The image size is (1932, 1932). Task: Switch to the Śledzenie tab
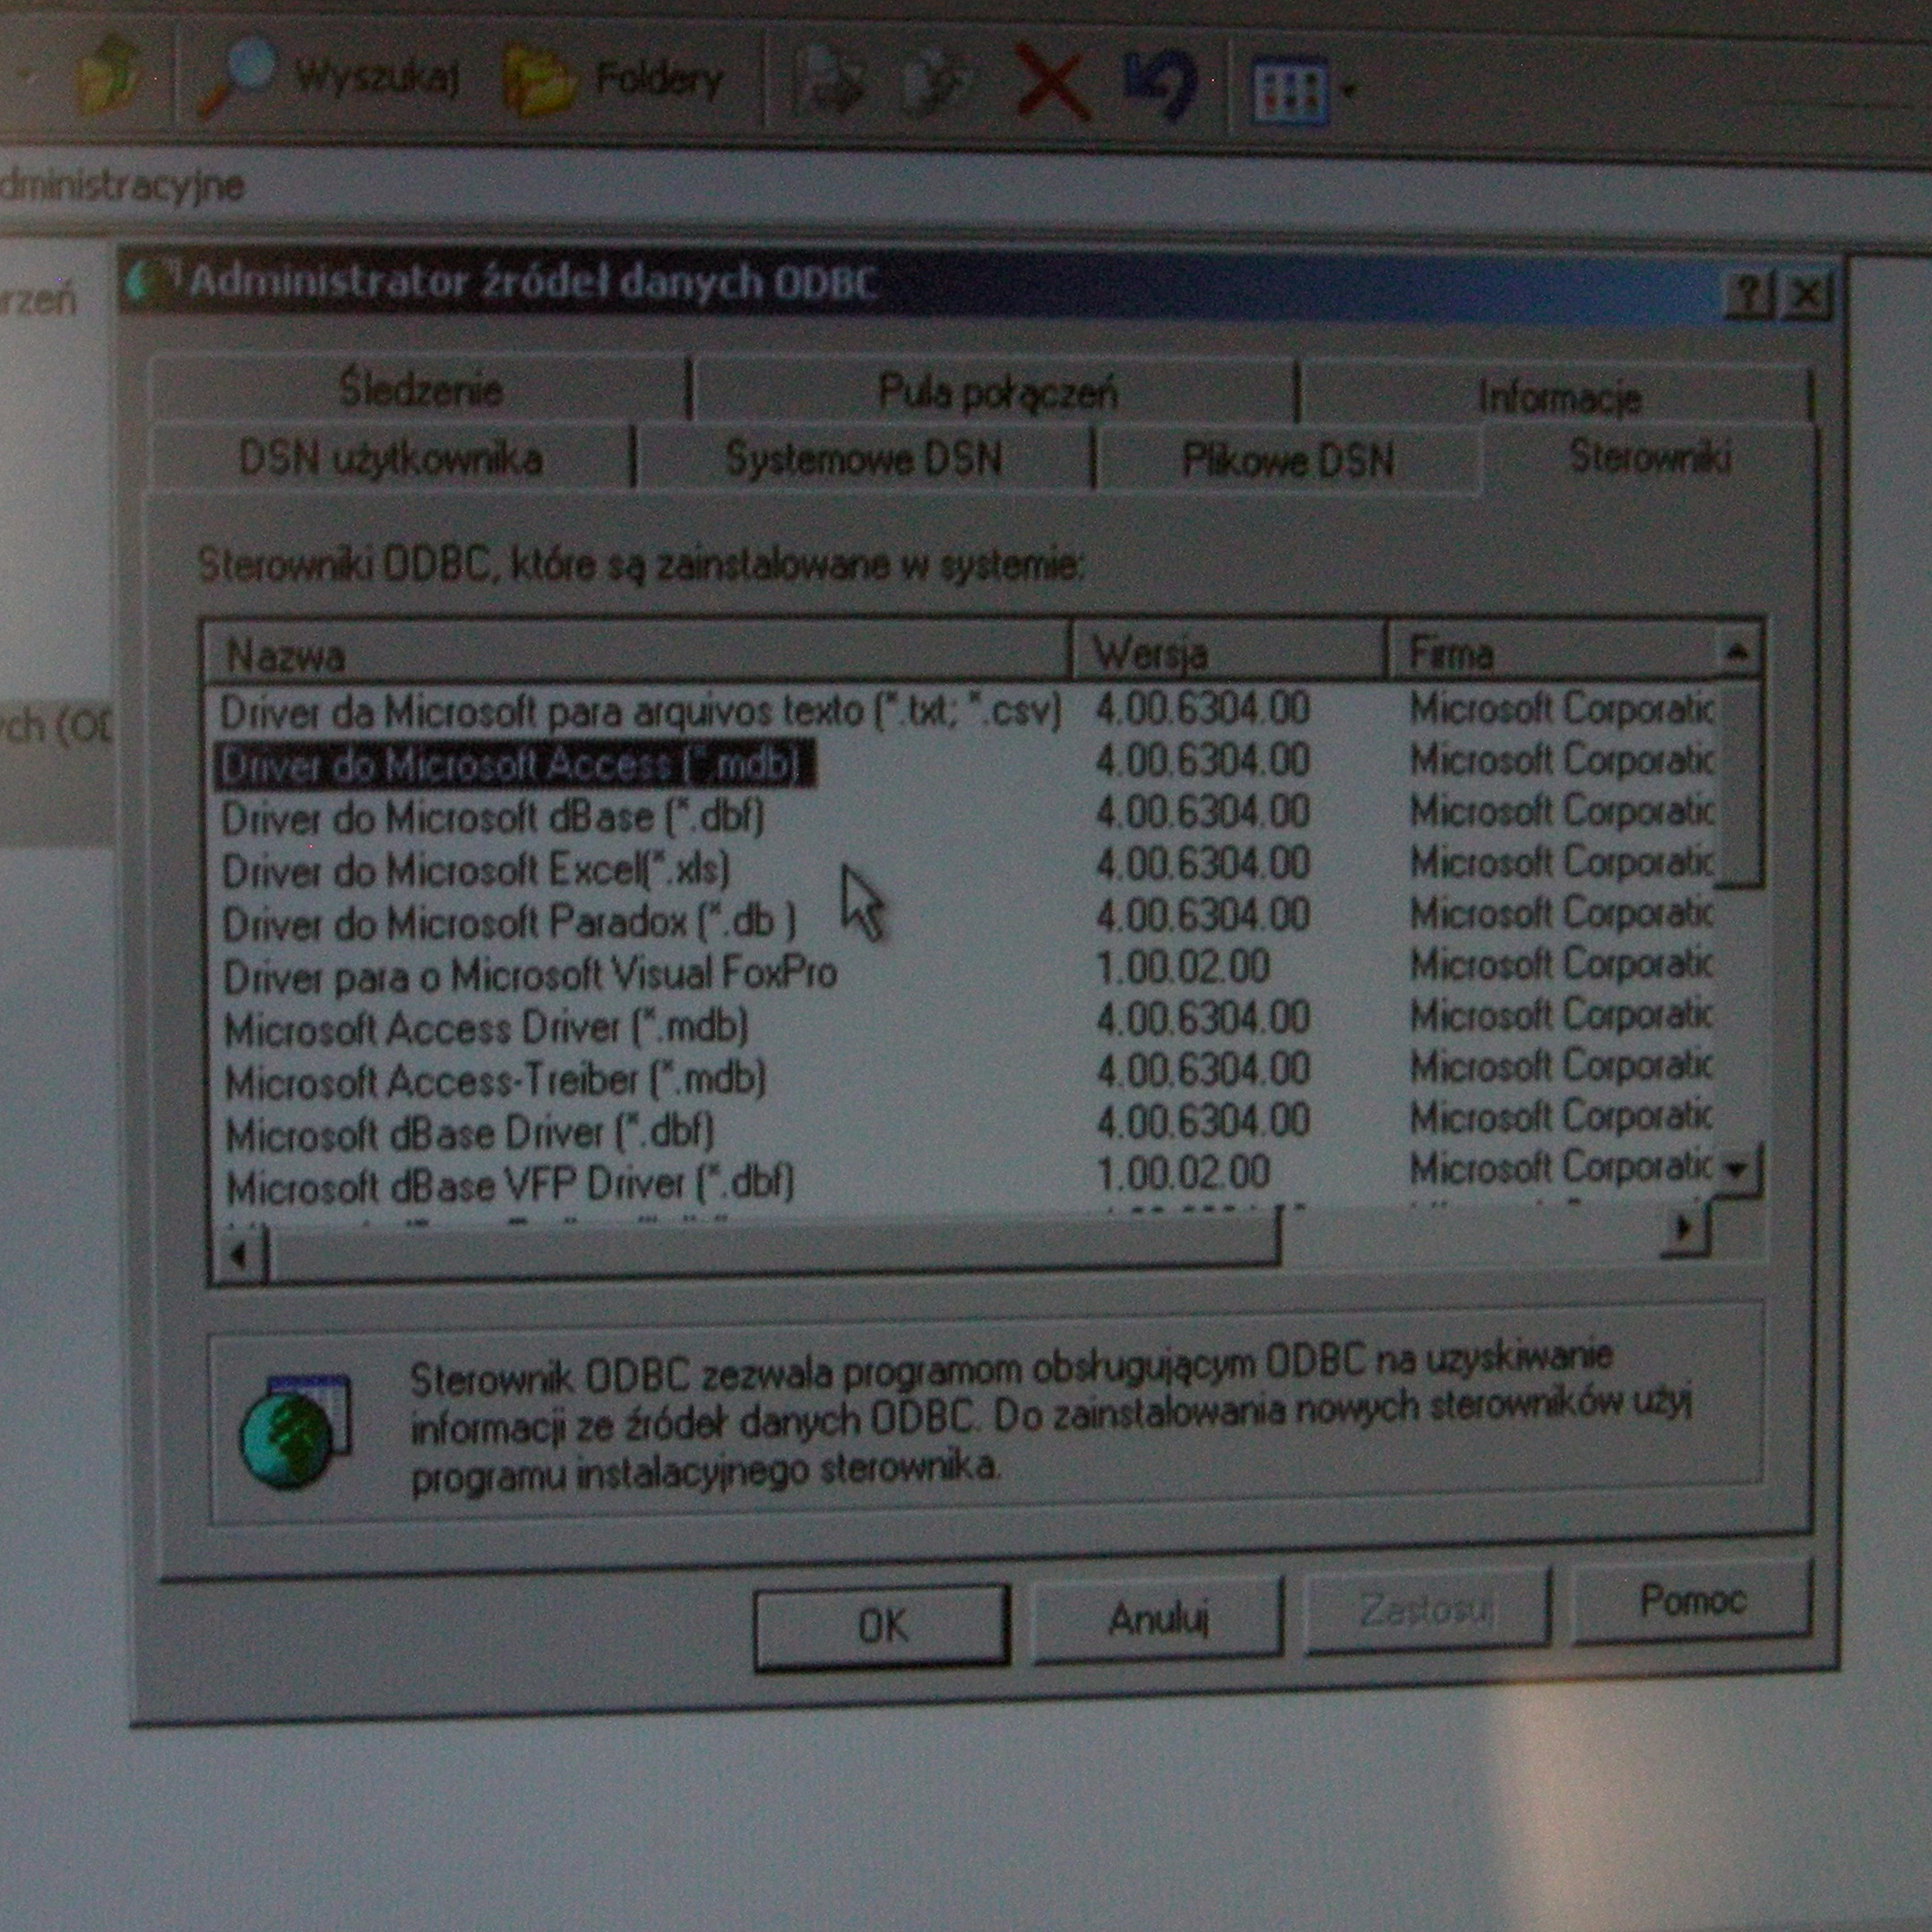pyautogui.click(x=420, y=390)
